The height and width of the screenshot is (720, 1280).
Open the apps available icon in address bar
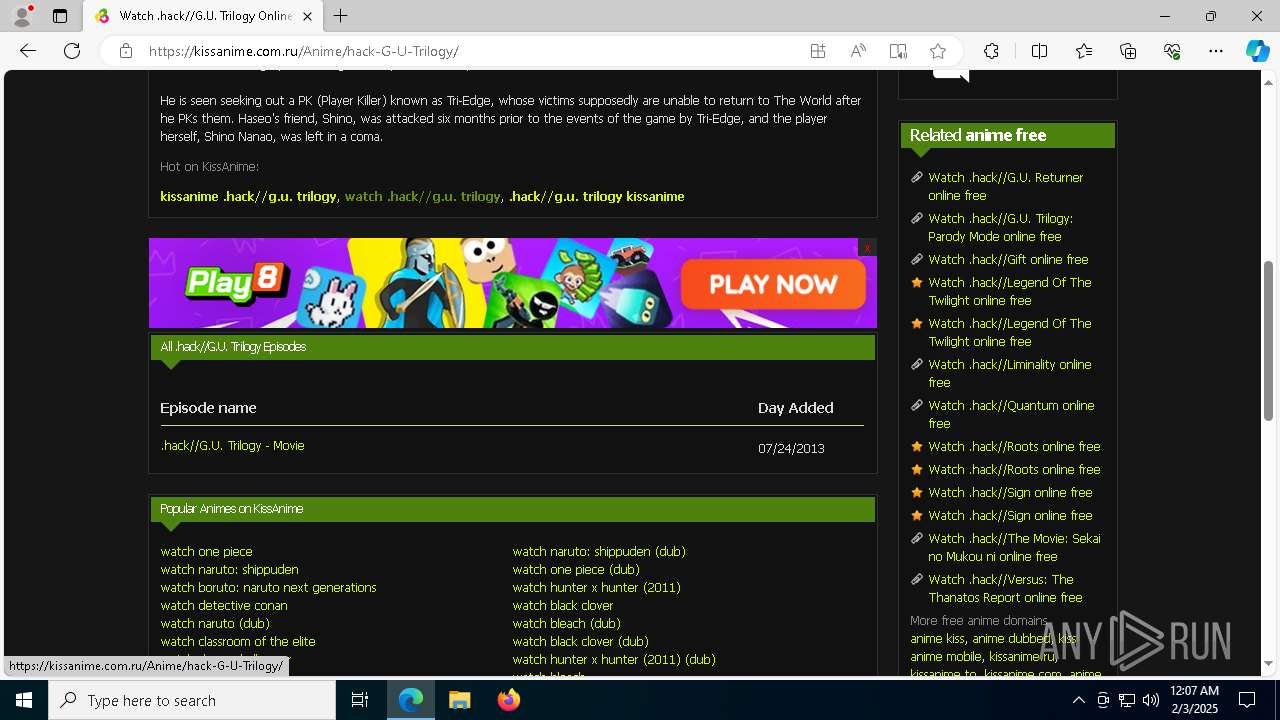(818, 51)
